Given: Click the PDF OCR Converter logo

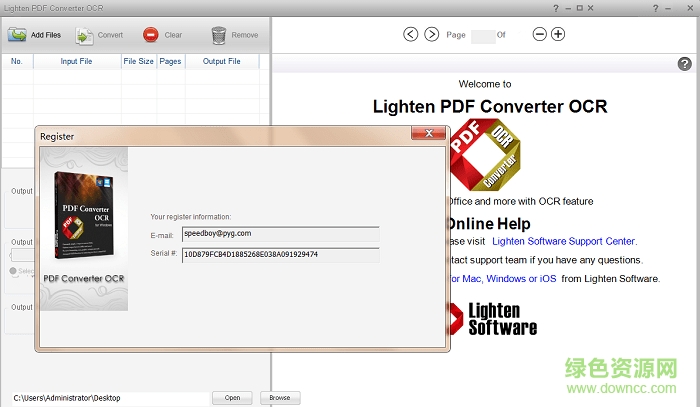Looking at the screenshot, I should coord(485,155).
